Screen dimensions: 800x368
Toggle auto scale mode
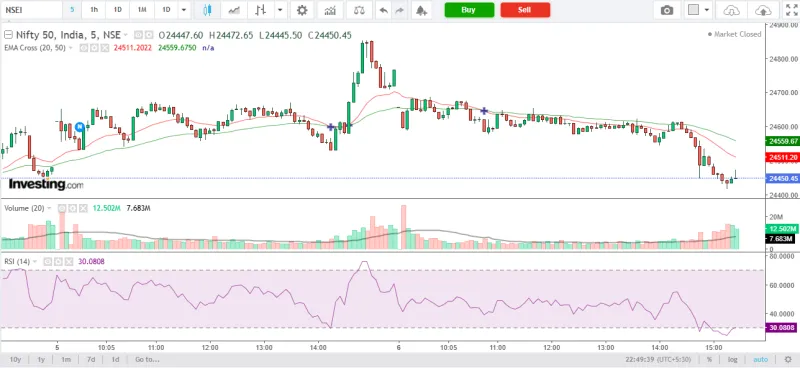(760, 359)
